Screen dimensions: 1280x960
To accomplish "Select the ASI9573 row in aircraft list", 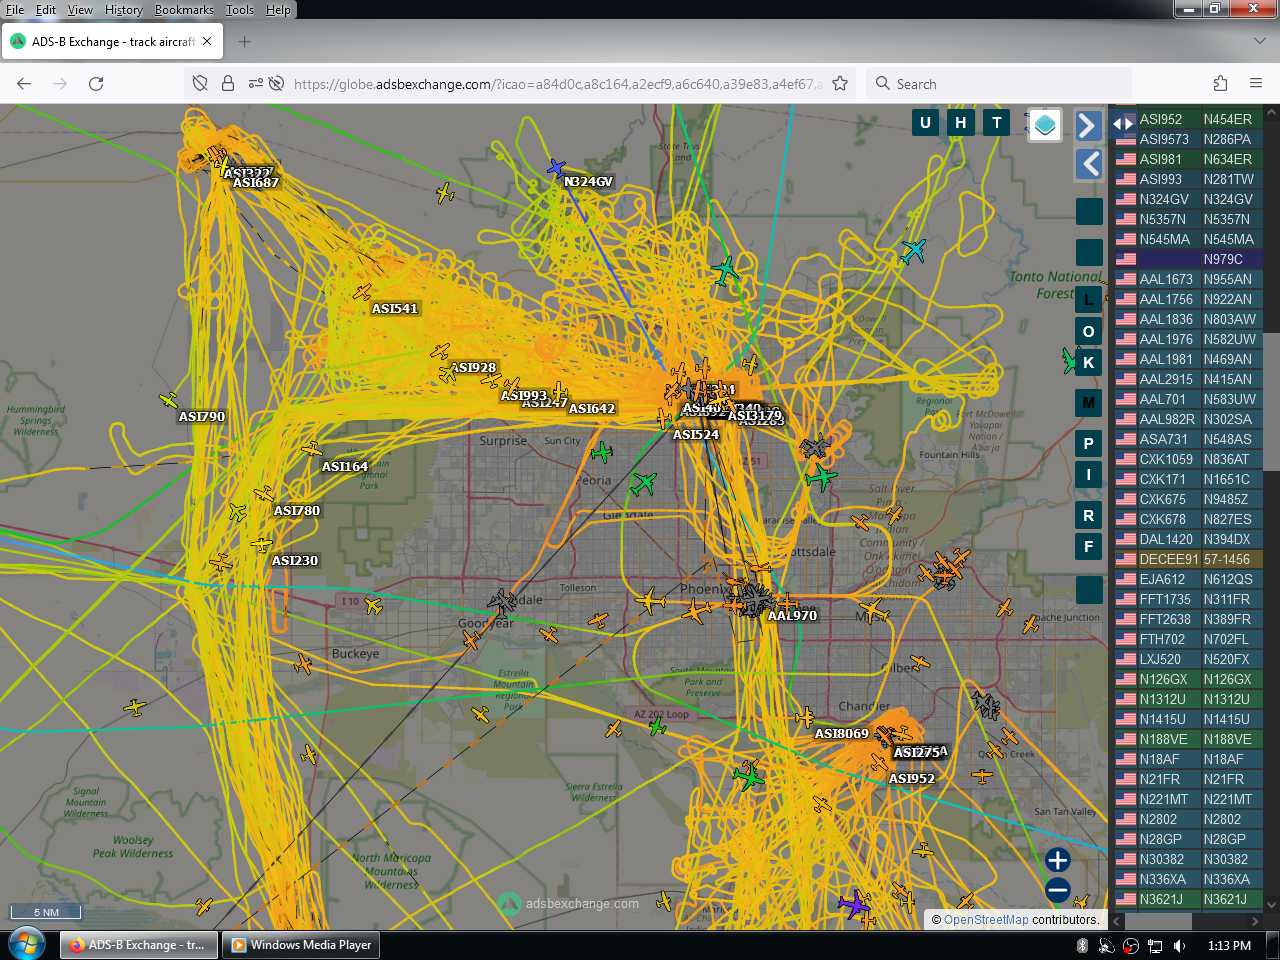I will [x=1187, y=139].
